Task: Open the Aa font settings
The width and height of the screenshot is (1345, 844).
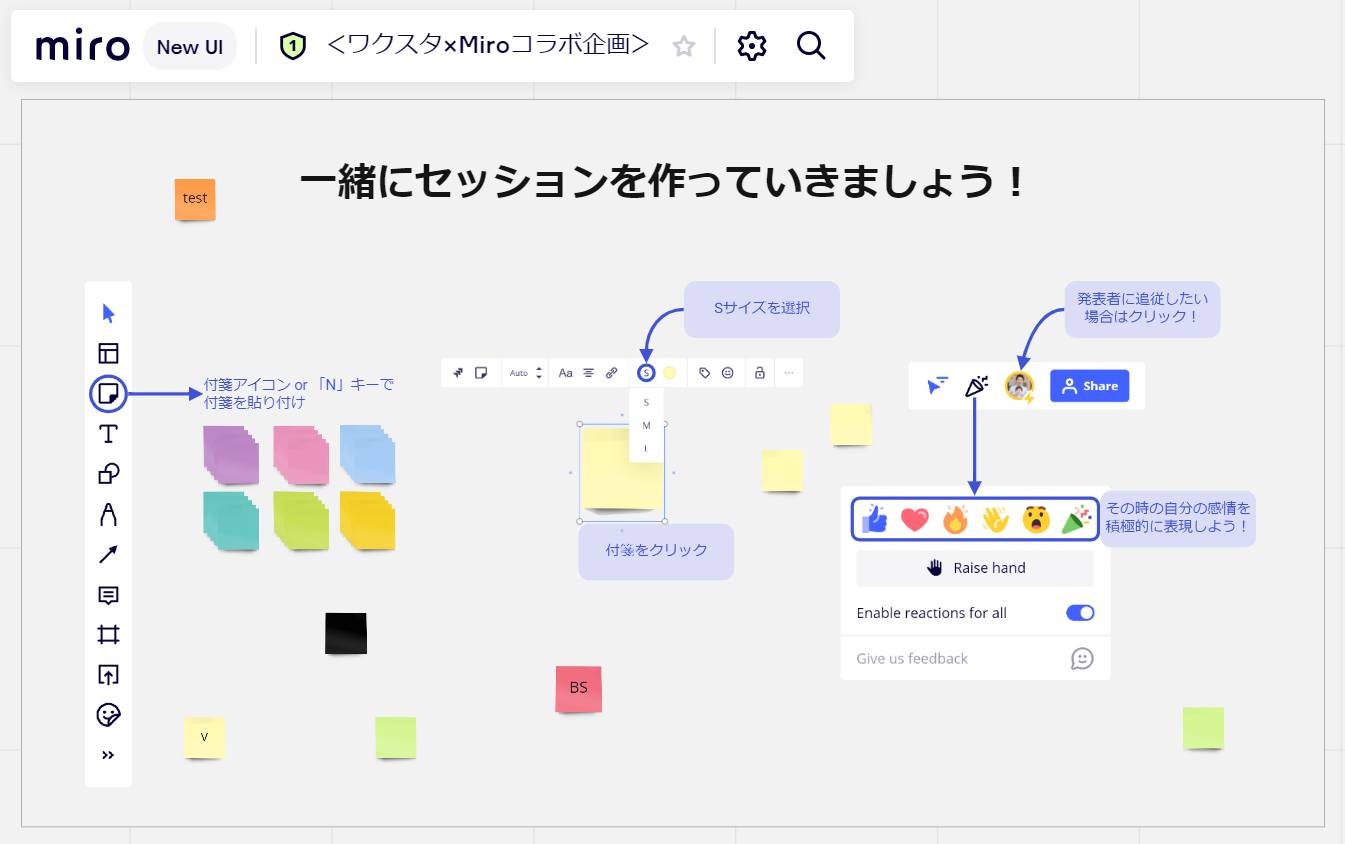Action: click(565, 373)
